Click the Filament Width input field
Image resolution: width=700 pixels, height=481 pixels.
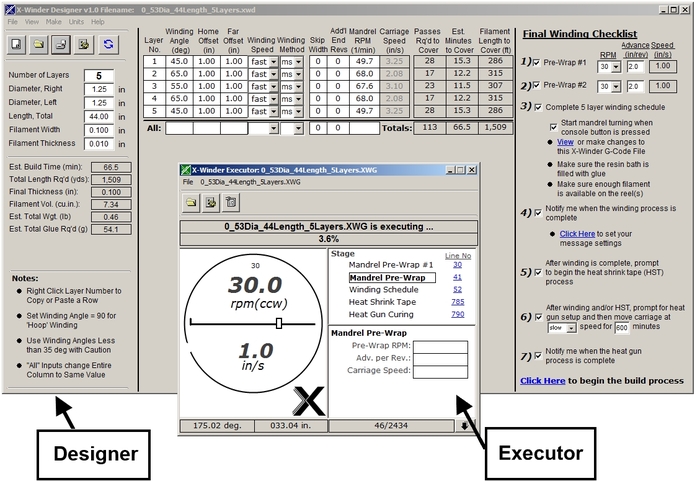click(x=99, y=130)
